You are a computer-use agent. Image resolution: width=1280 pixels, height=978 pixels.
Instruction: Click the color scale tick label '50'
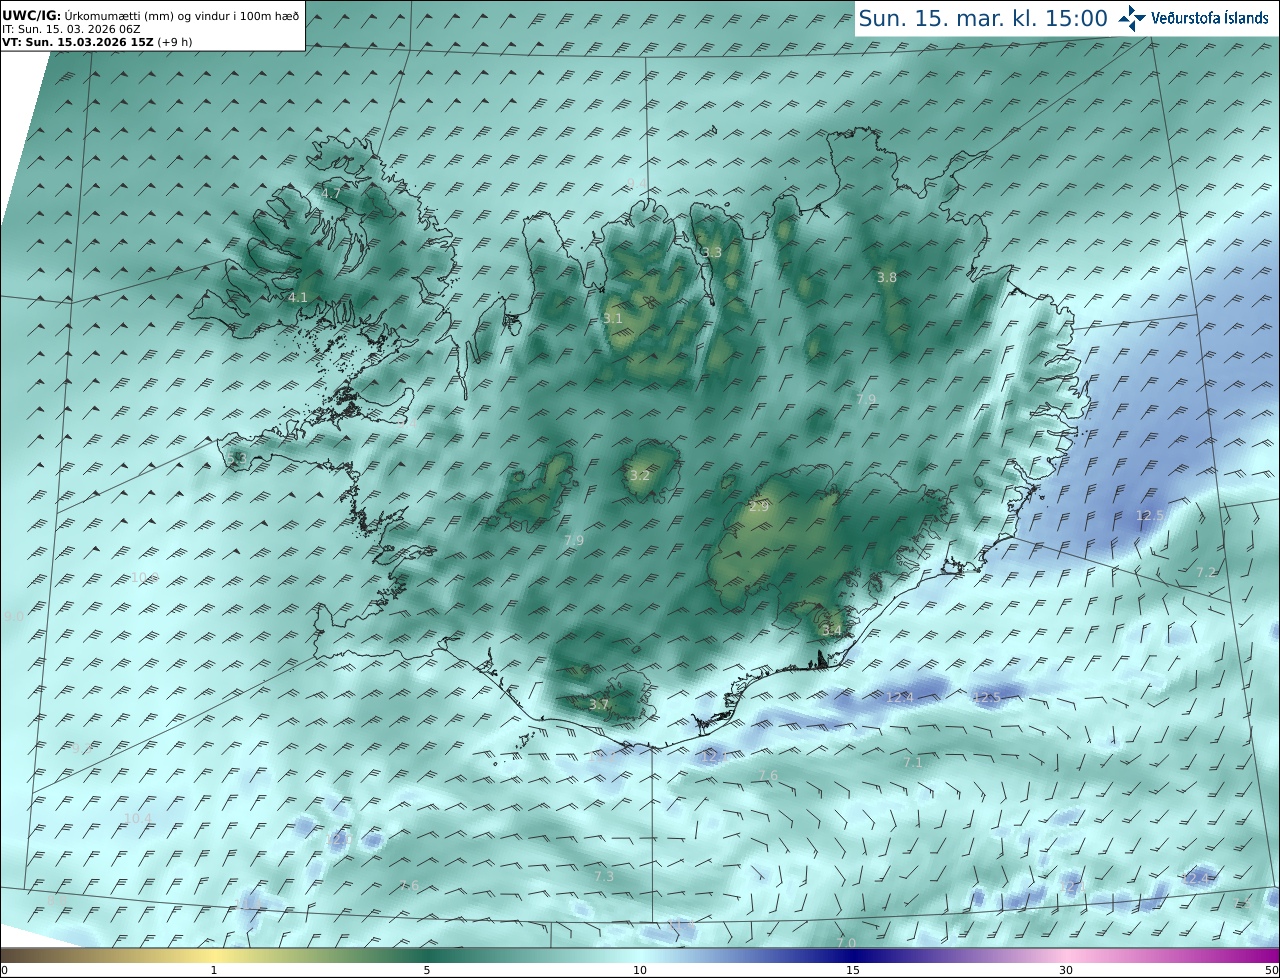tap(1271, 970)
